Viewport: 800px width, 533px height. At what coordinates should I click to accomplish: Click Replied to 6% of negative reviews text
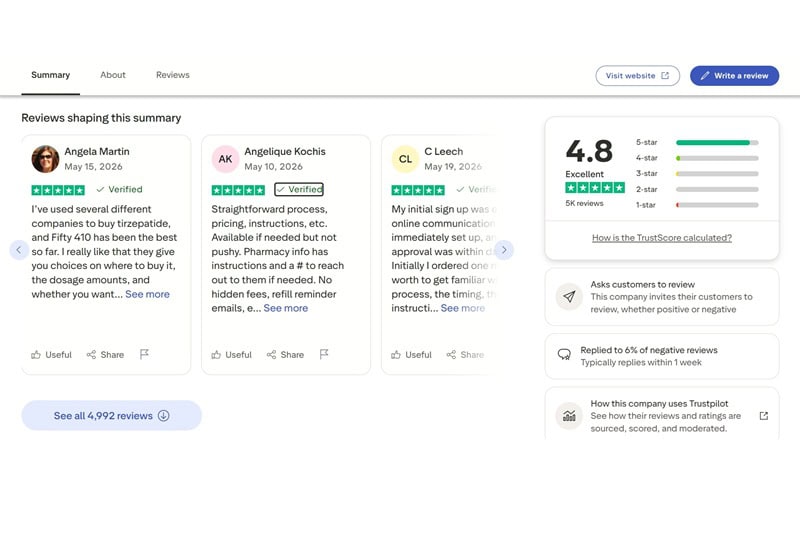pos(649,350)
